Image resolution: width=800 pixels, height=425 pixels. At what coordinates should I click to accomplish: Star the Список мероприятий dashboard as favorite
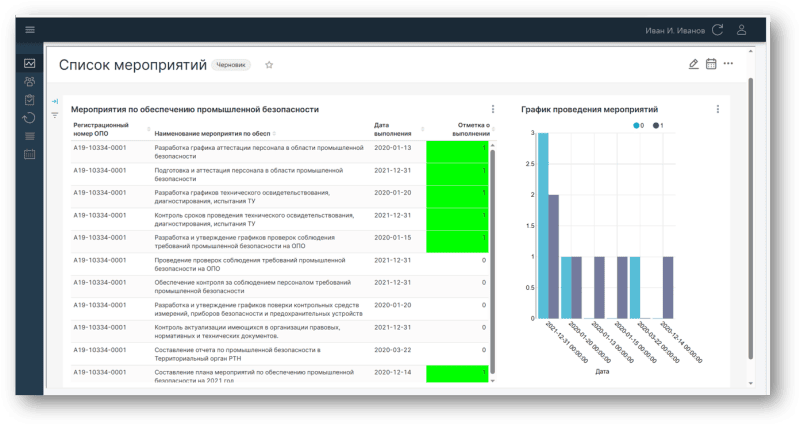tap(269, 65)
